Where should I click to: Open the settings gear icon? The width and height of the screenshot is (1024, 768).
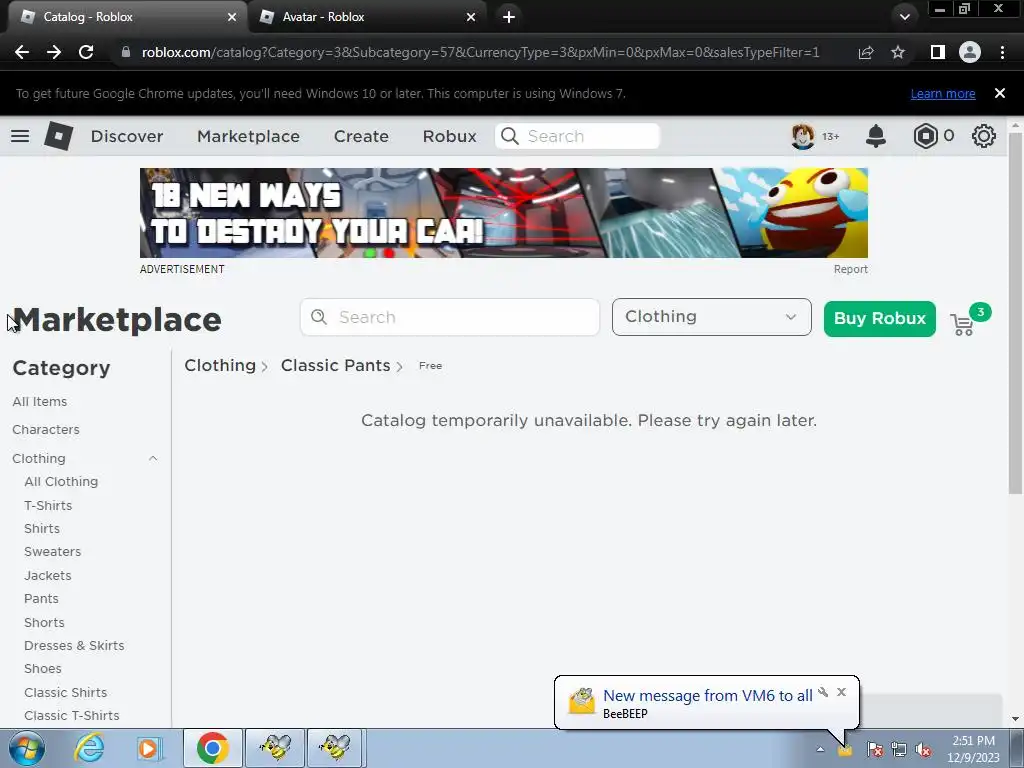[984, 136]
